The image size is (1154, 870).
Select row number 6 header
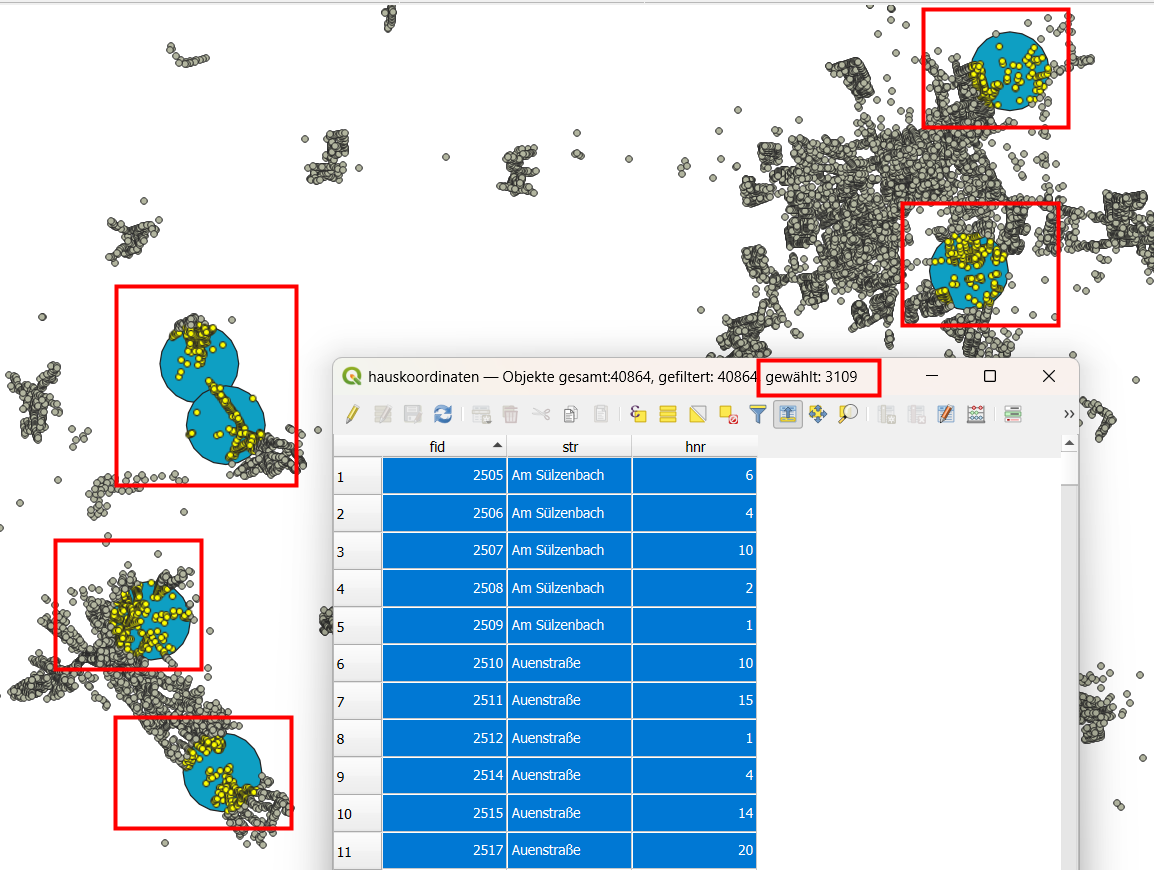(358, 663)
